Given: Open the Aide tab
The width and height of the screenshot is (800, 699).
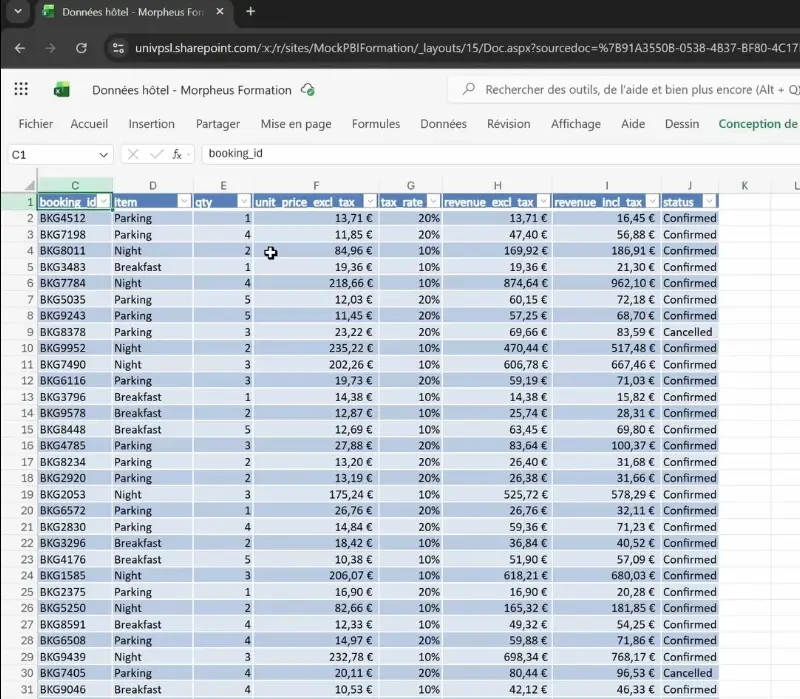Looking at the screenshot, I should pos(633,124).
